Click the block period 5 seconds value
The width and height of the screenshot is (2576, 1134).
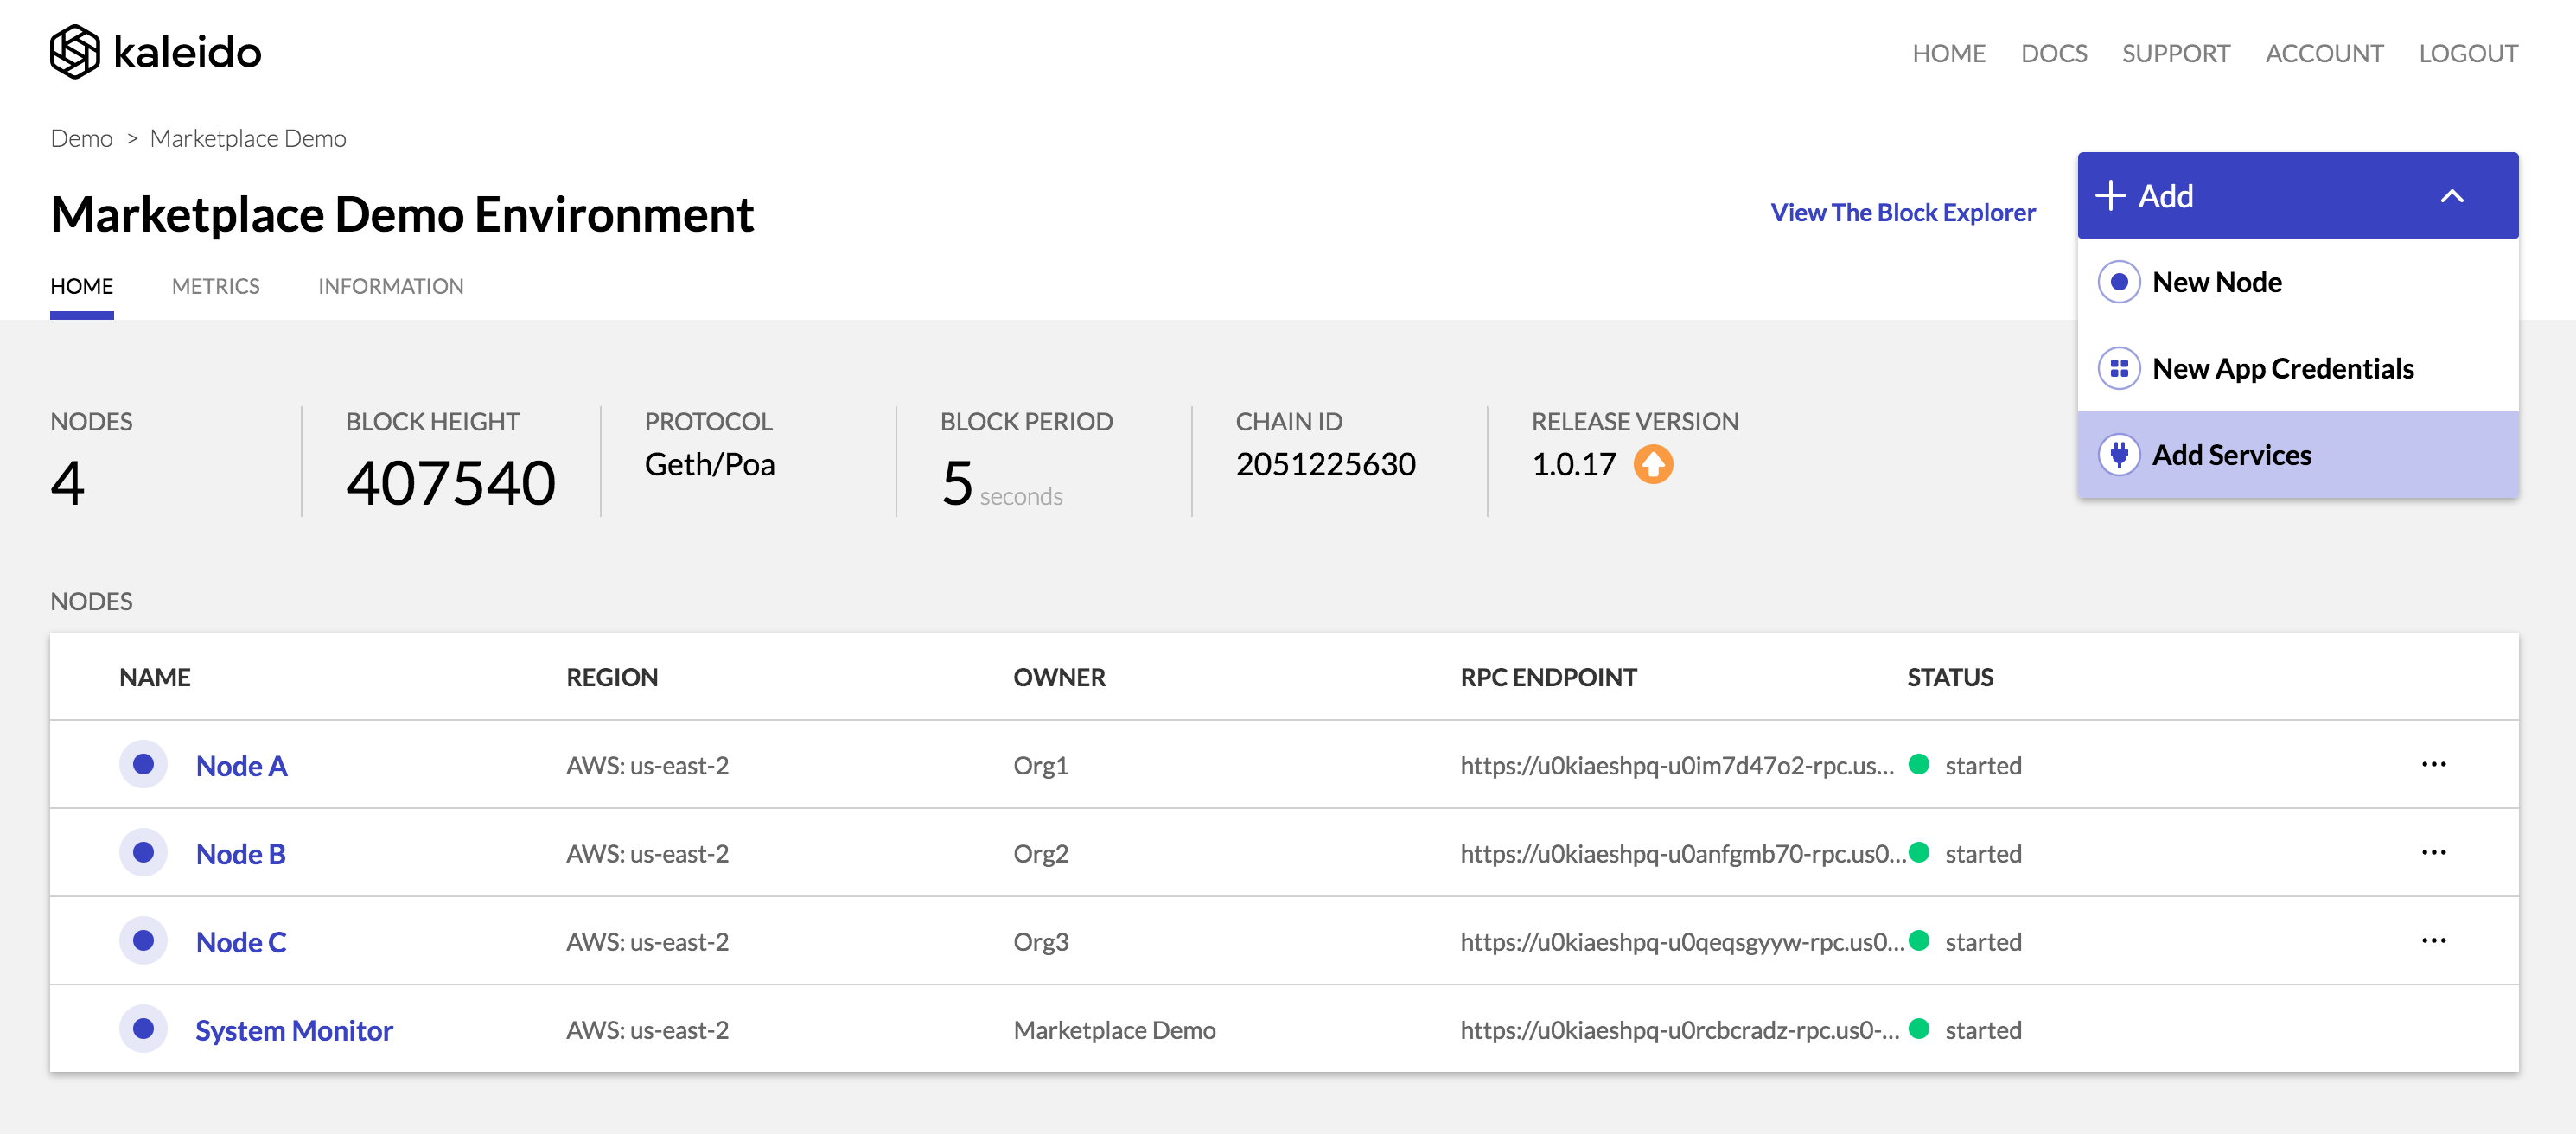click(x=1001, y=484)
